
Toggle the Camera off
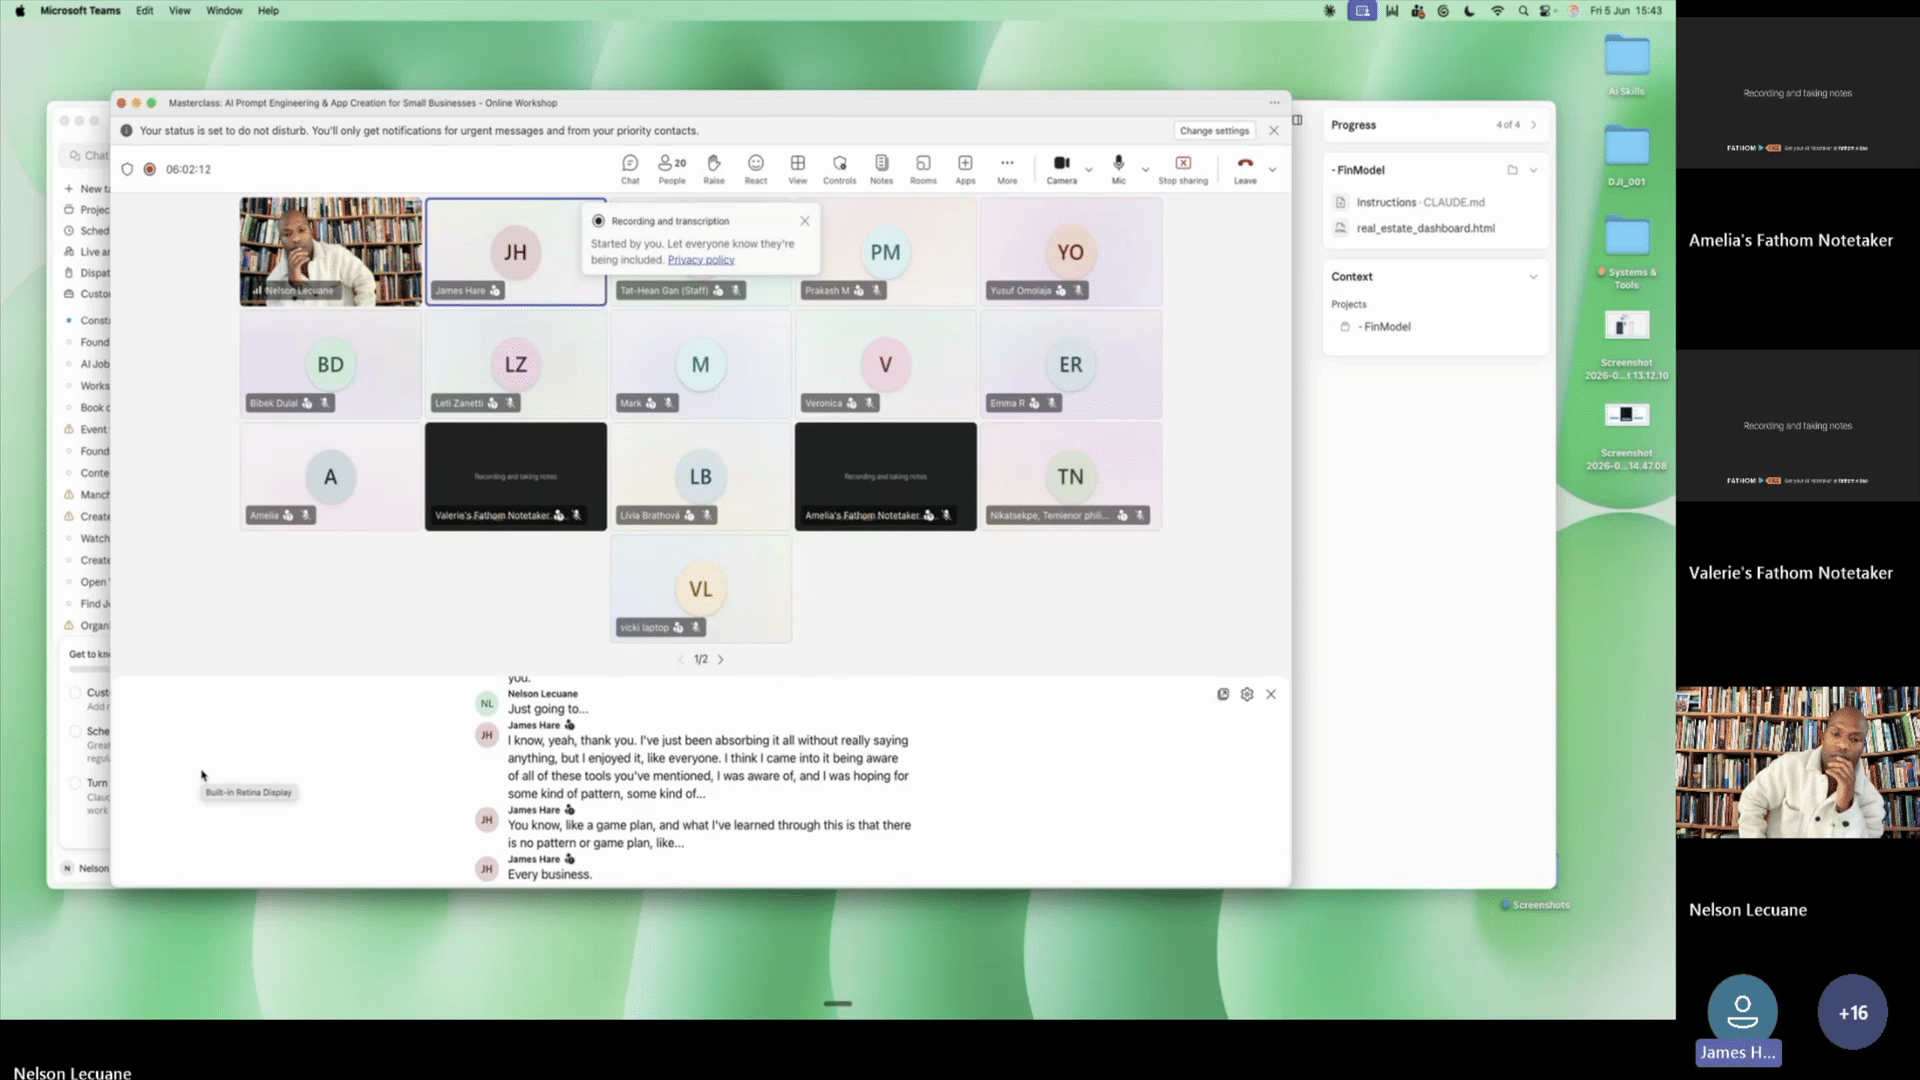1062,169
